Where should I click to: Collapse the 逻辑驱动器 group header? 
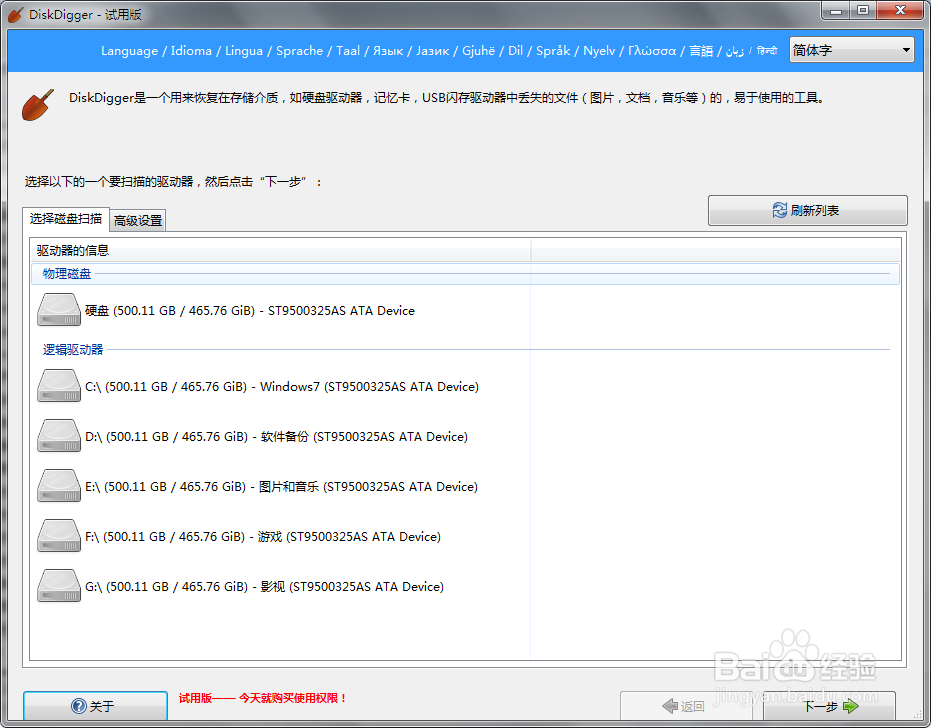(466, 349)
